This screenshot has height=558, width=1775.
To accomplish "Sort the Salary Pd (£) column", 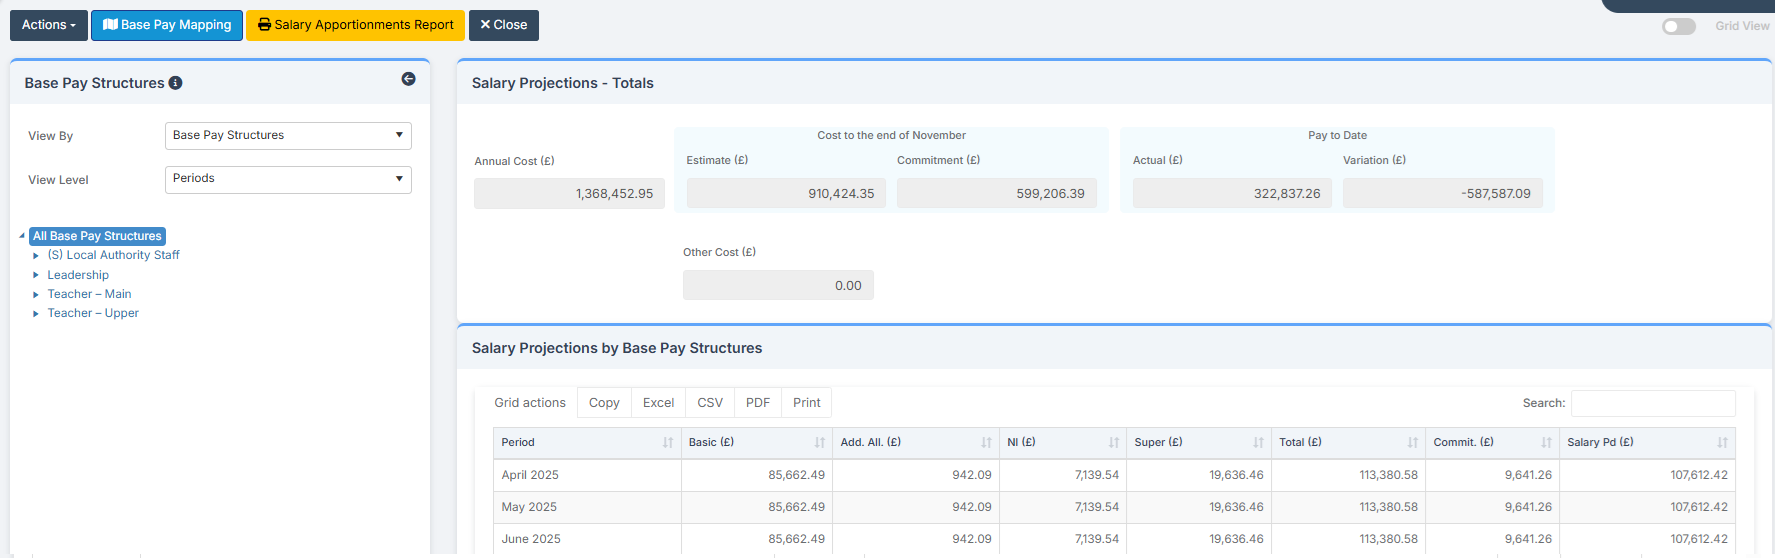I will coord(1722,442).
